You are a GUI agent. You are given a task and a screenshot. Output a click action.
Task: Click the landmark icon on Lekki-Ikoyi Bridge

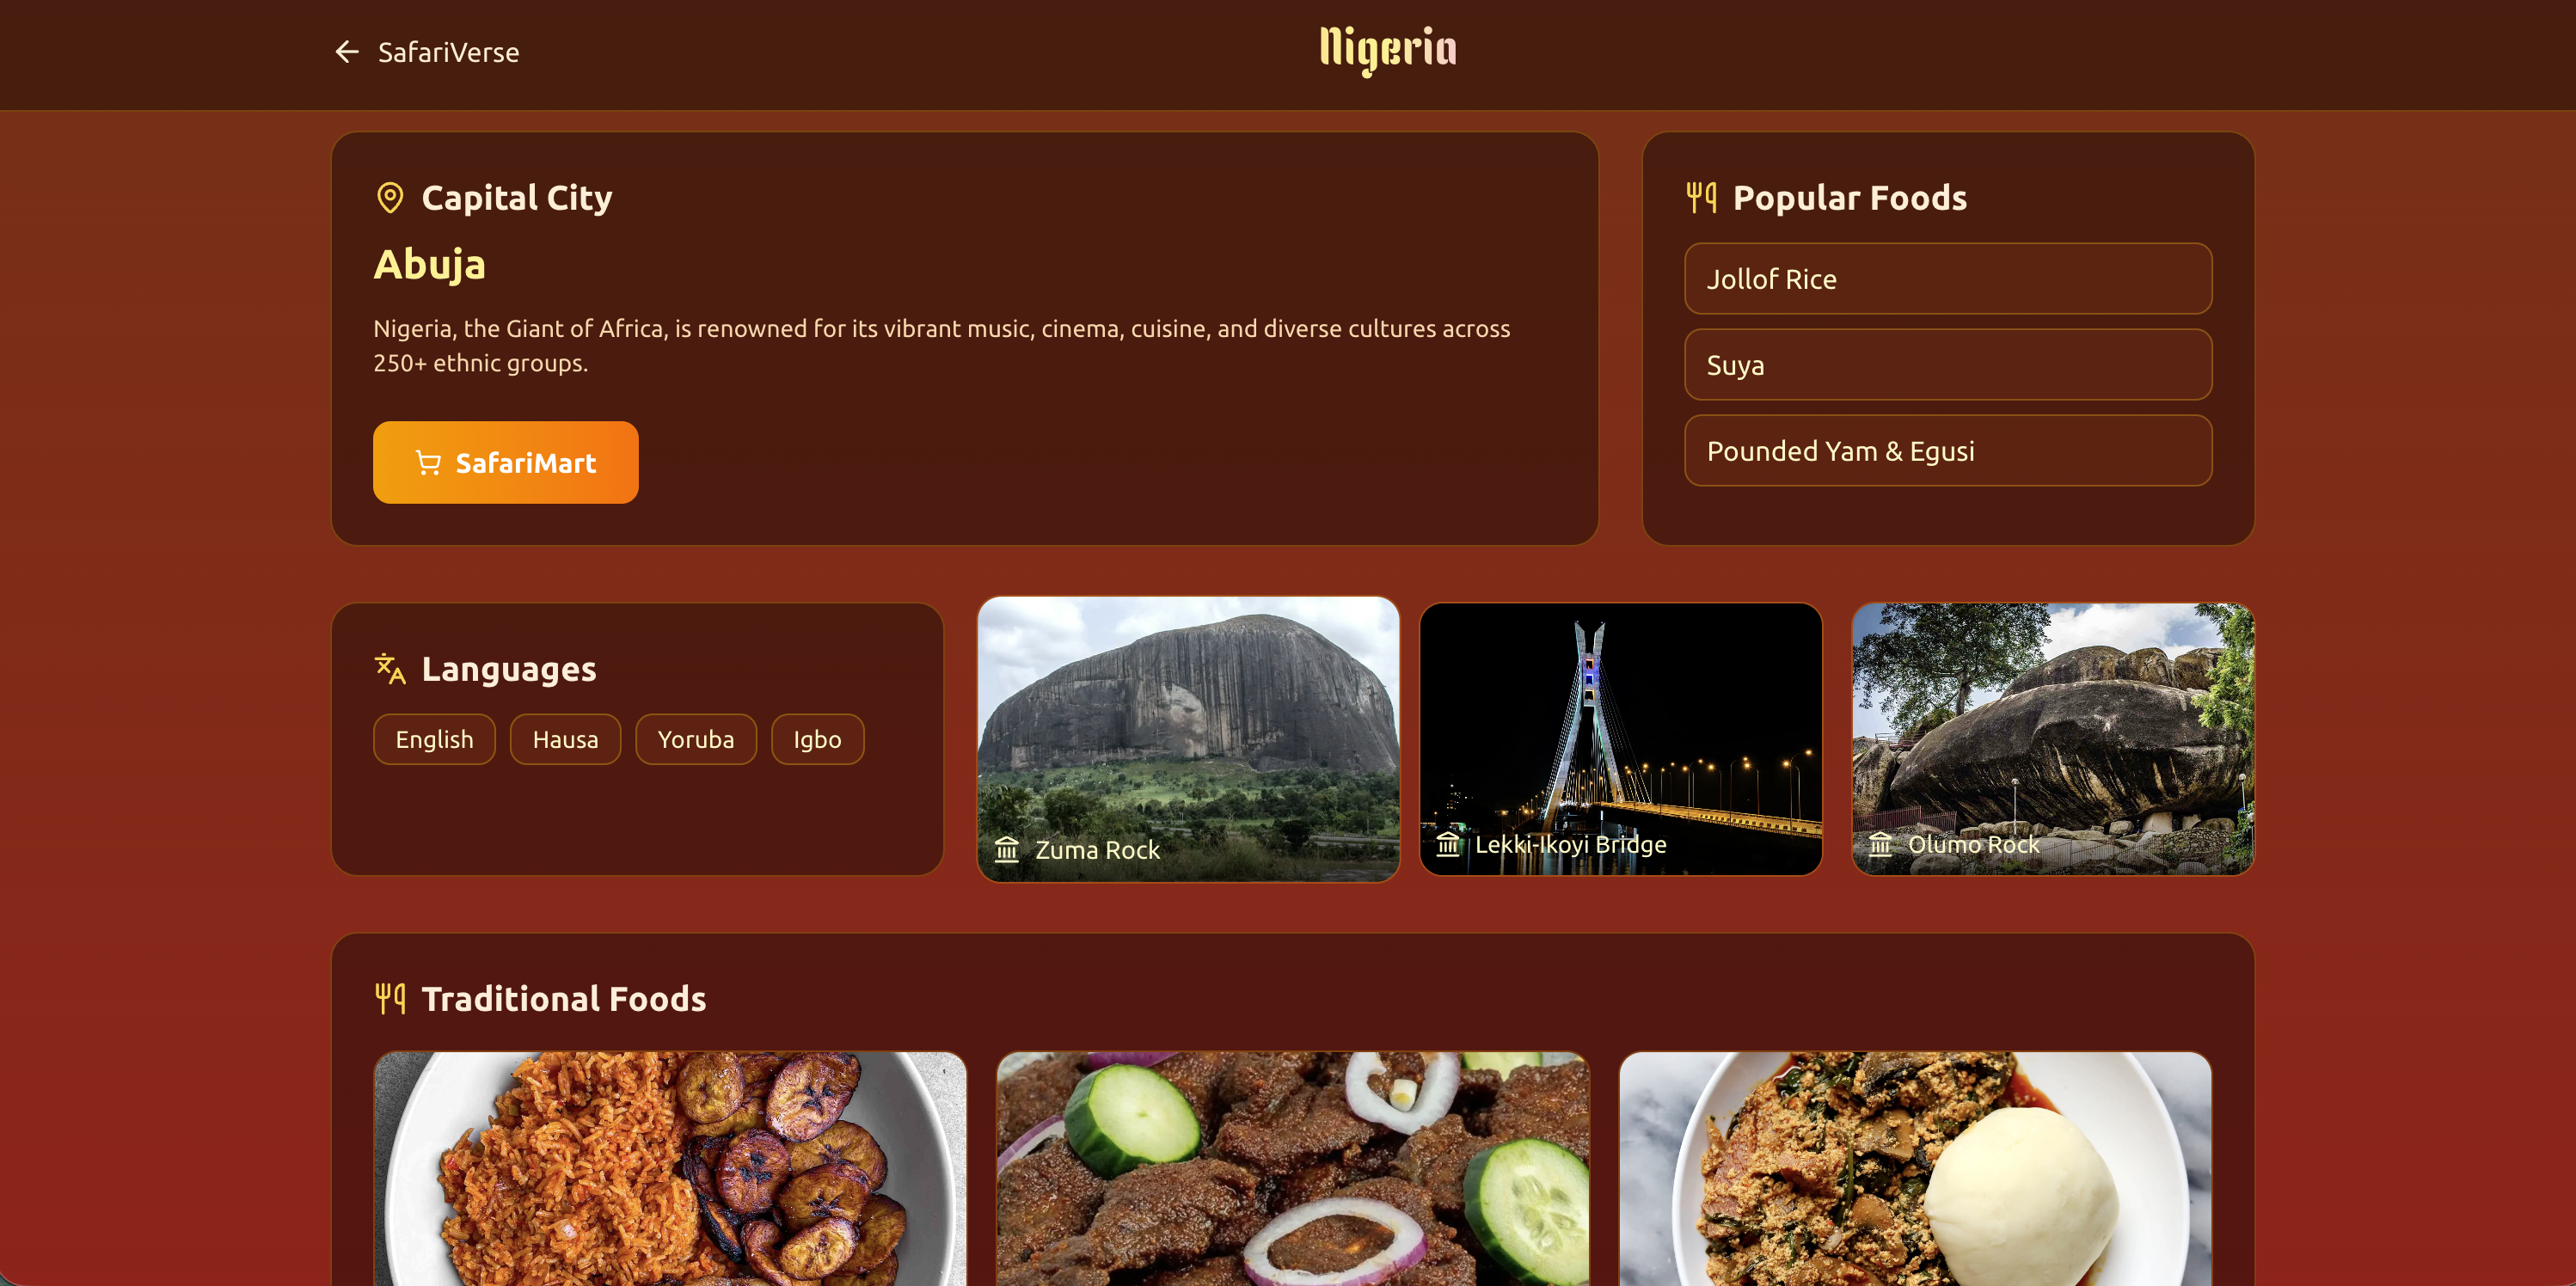pos(1448,845)
